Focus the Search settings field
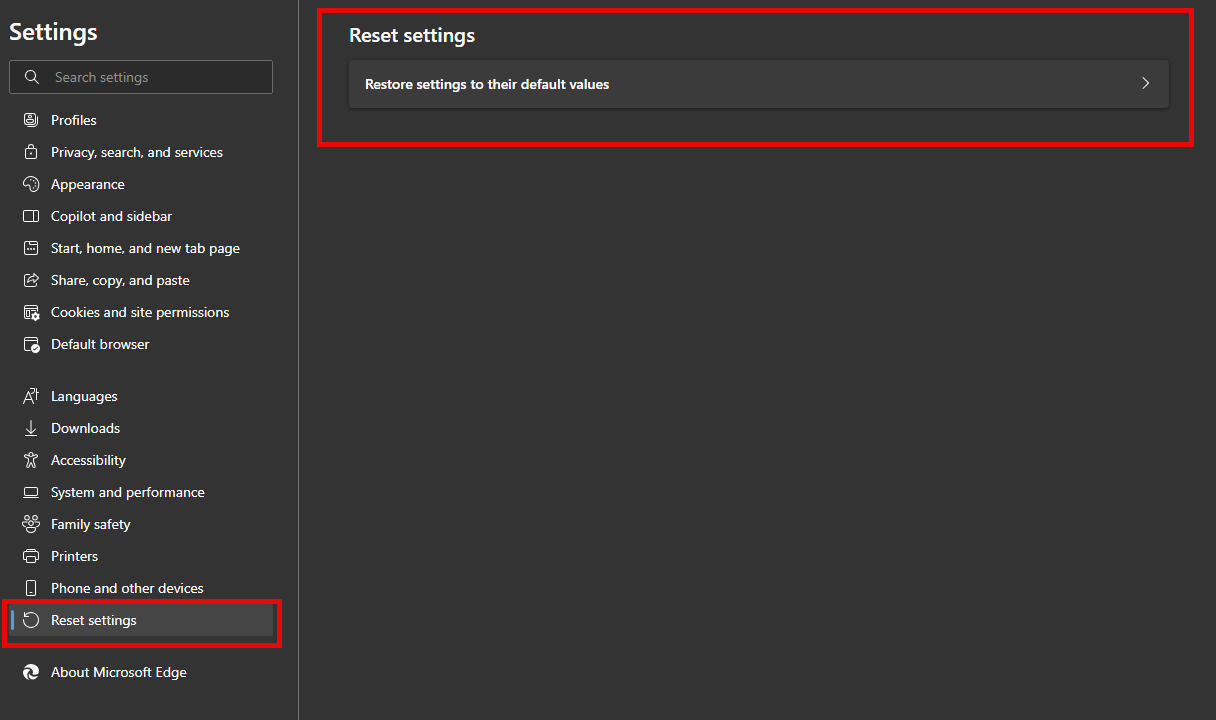This screenshot has width=1216, height=720. tap(141, 77)
